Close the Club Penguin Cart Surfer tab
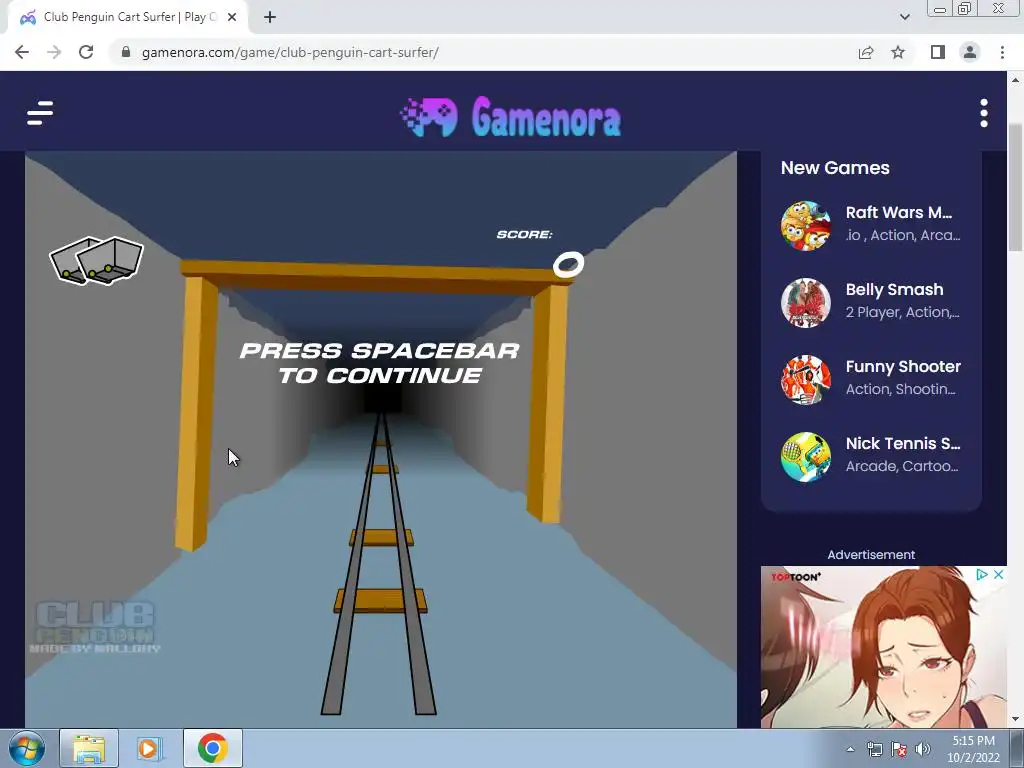Viewport: 1024px width, 768px height. pos(232,17)
